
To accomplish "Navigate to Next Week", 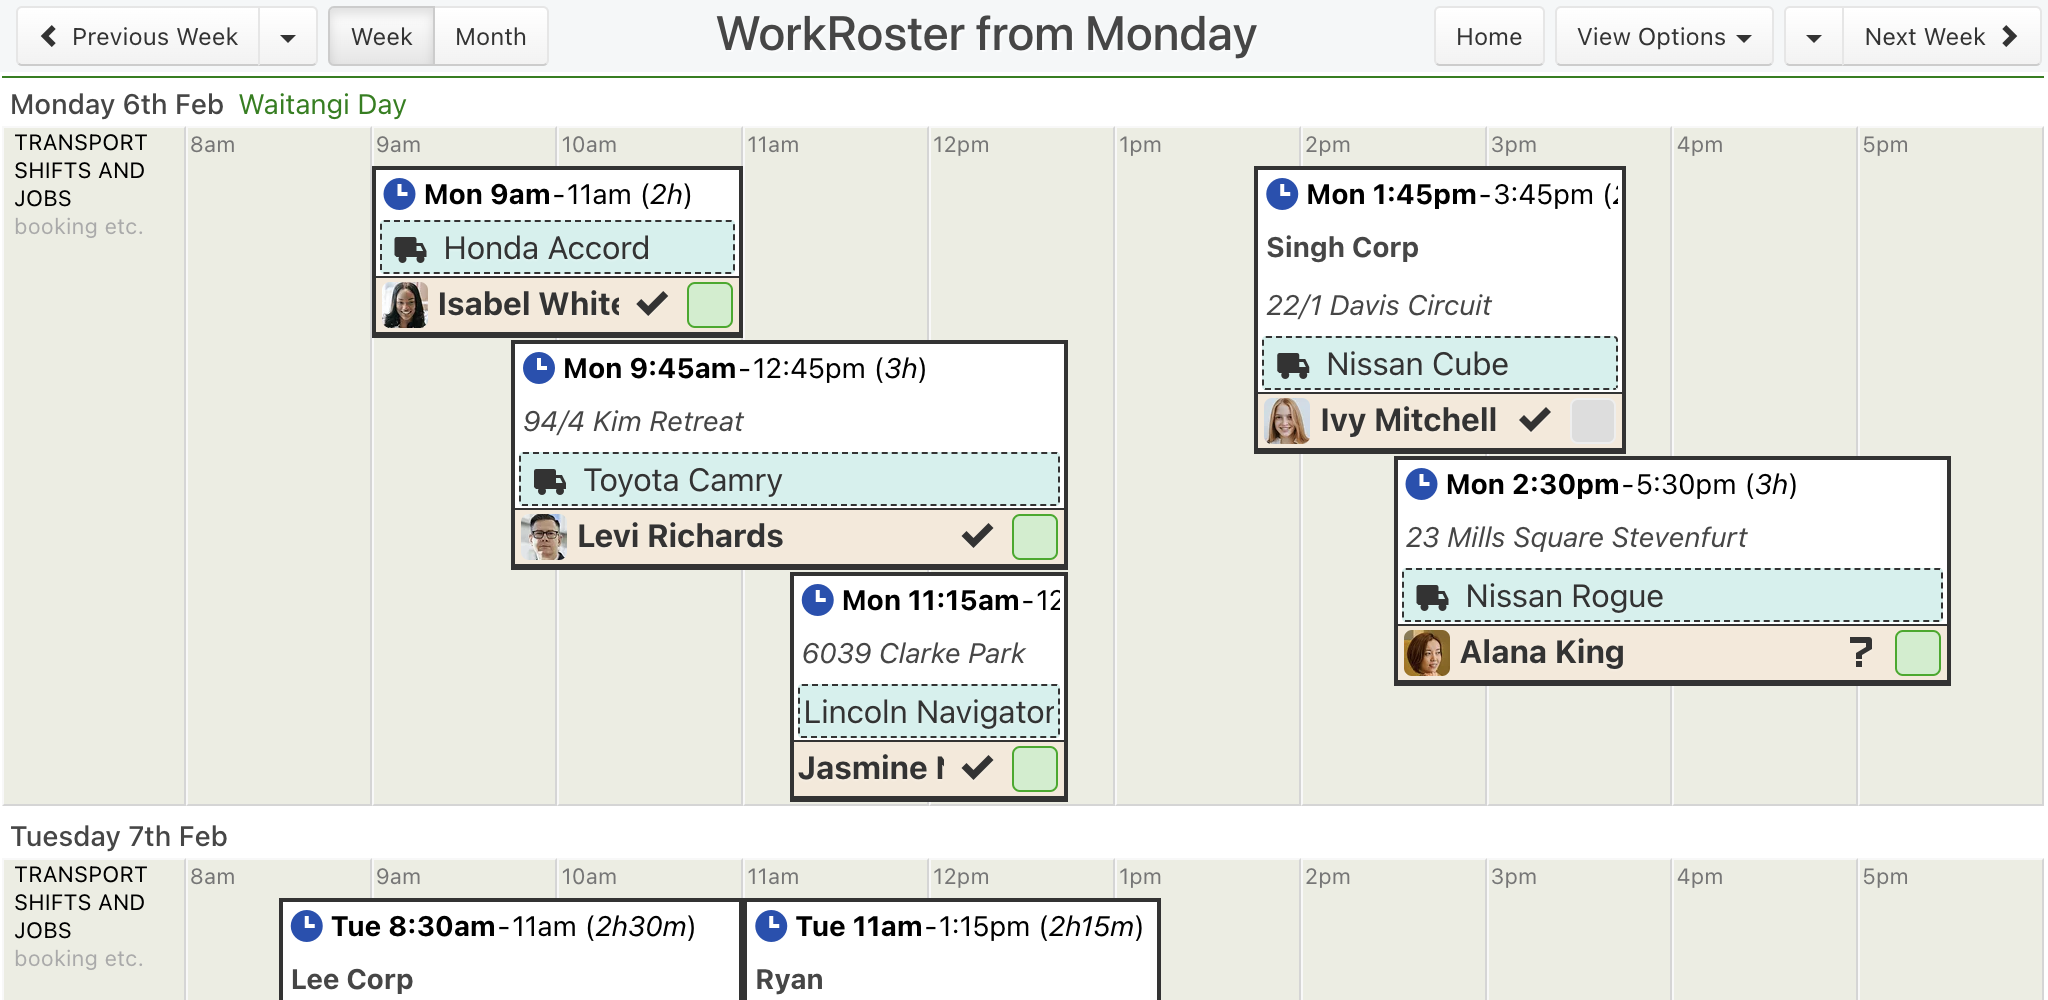I will (x=1941, y=37).
